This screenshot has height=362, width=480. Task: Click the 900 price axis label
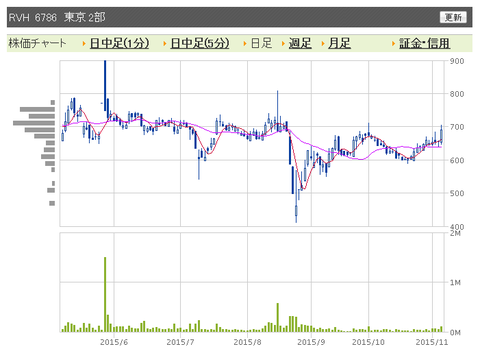point(457,61)
